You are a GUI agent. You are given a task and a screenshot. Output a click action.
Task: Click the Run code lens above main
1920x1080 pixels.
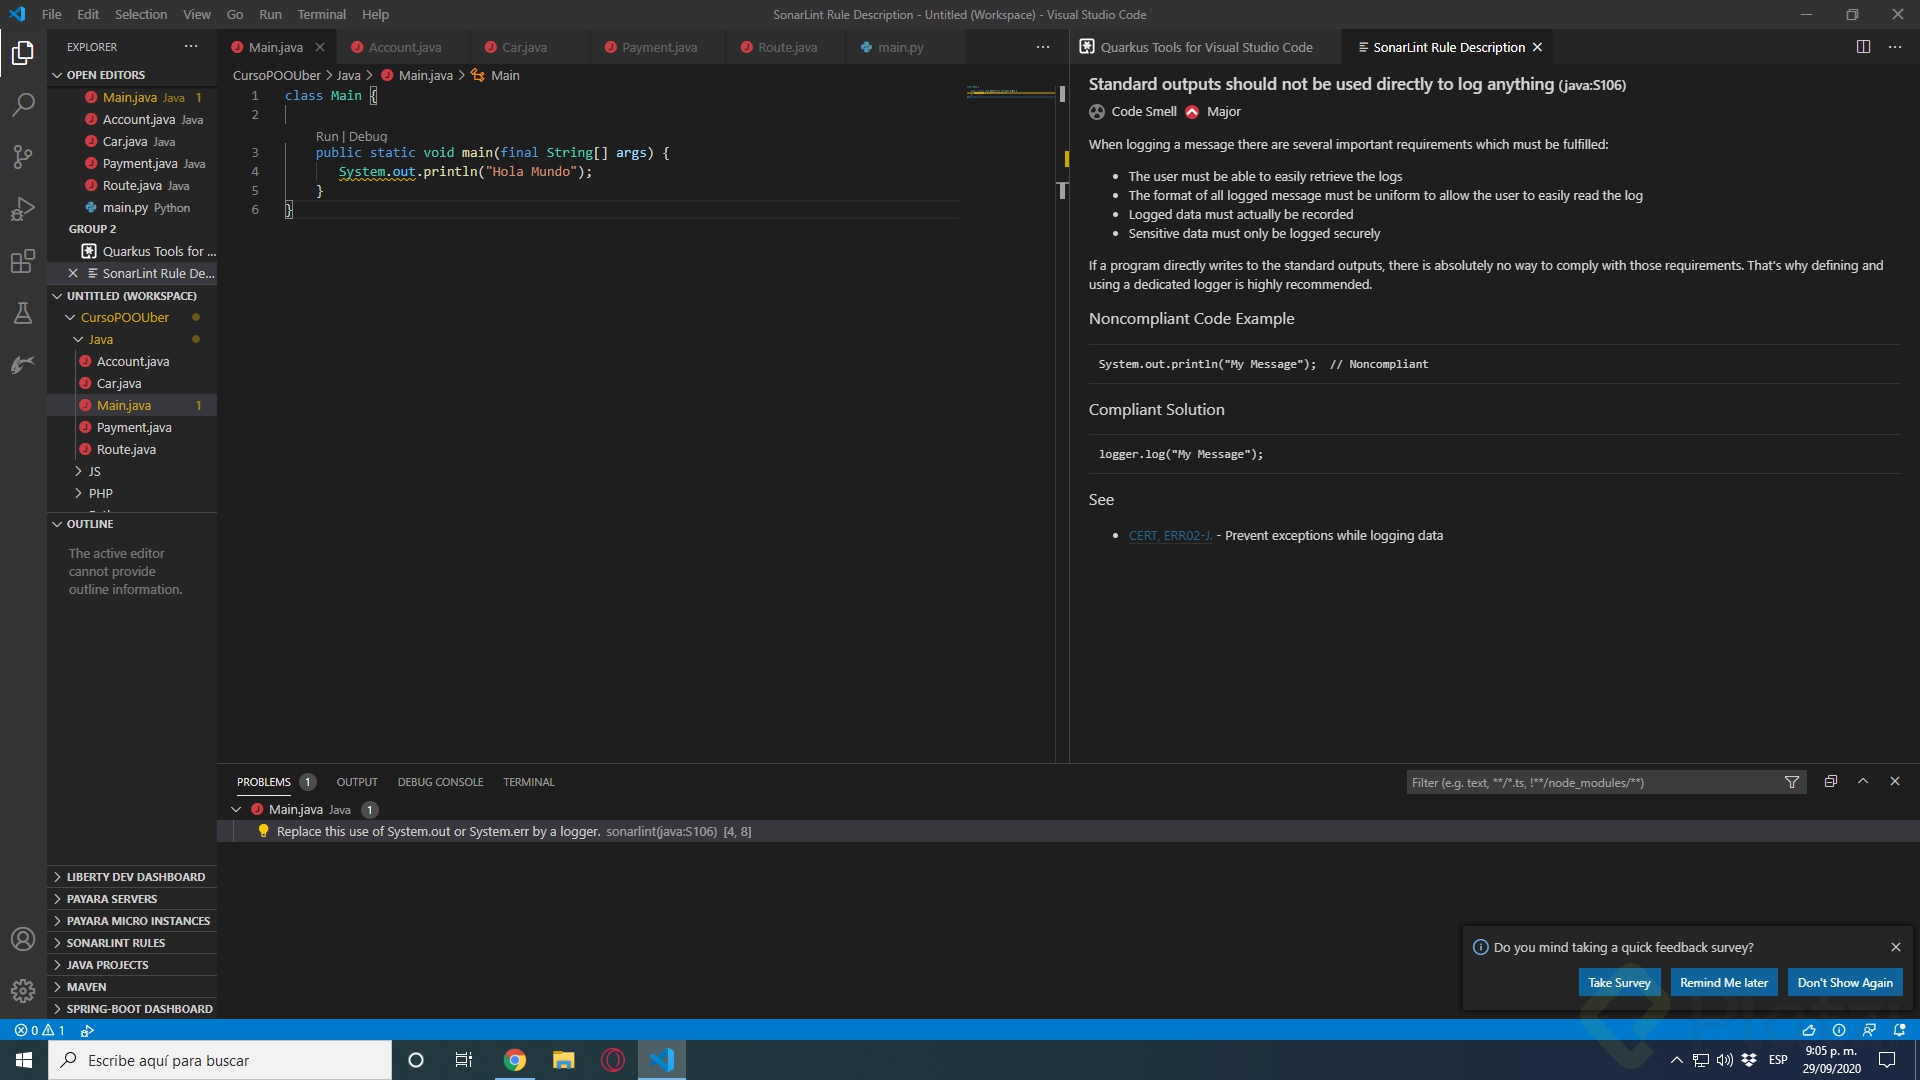click(x=327, y=136)
